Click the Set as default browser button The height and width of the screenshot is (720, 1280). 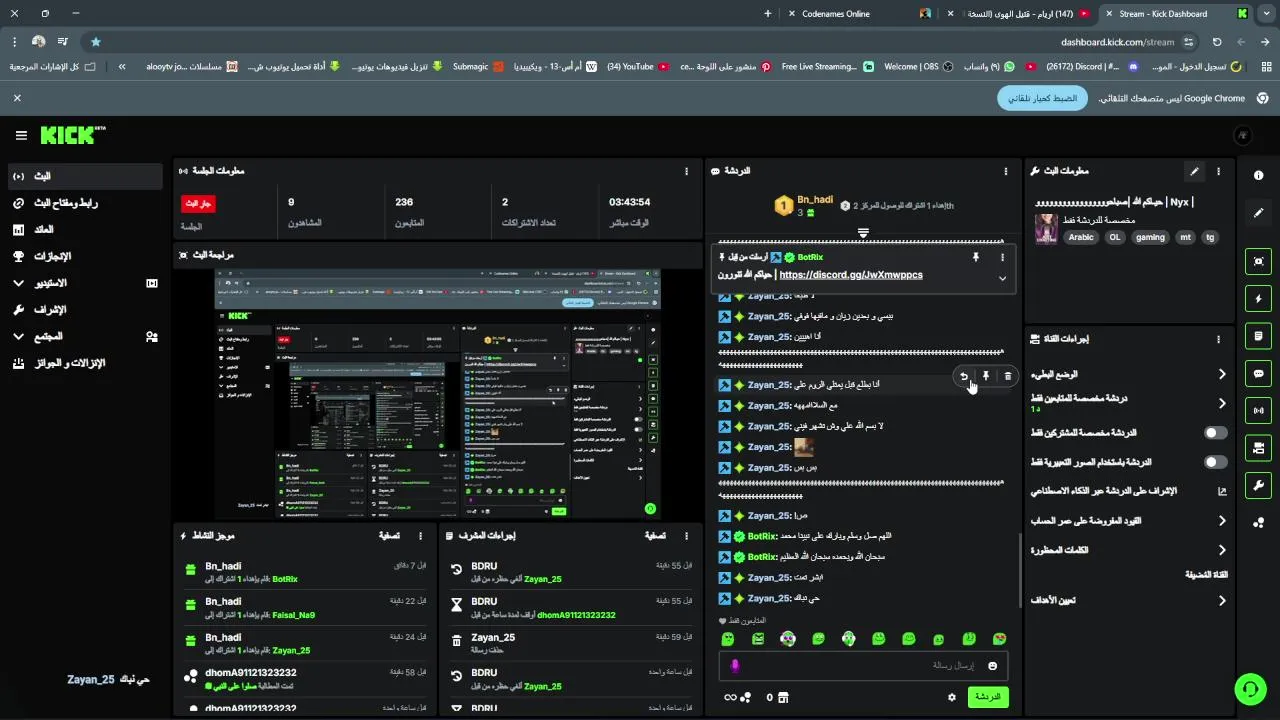click(x=1042, y=98)
